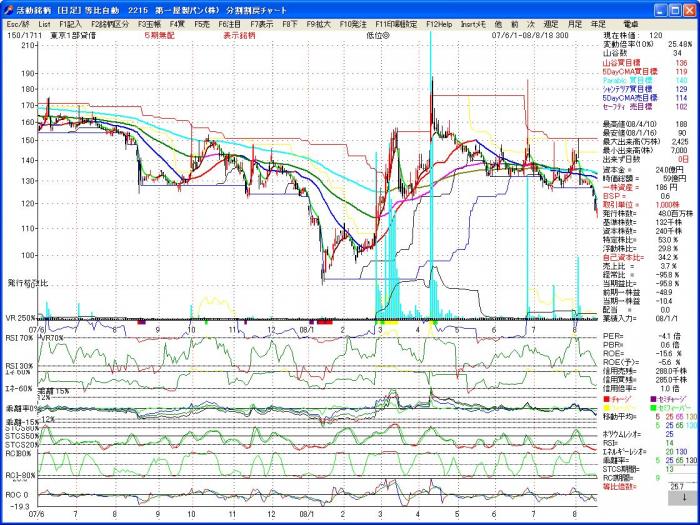Click the PBR= 0.6倍 line

(x=641, y=345)
